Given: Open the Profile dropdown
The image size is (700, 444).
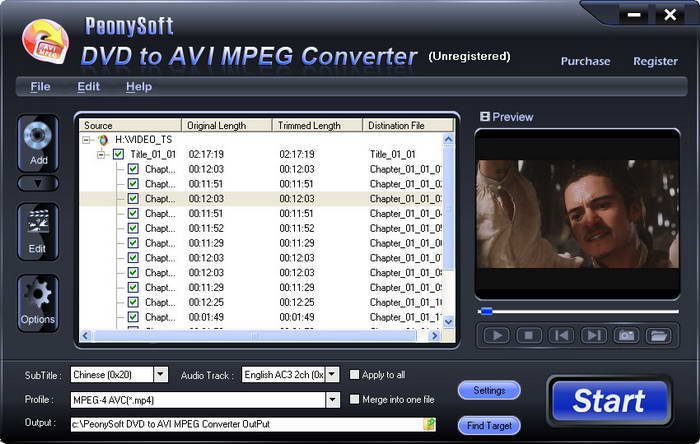Looking at the screenshot, I should point(332,400).
